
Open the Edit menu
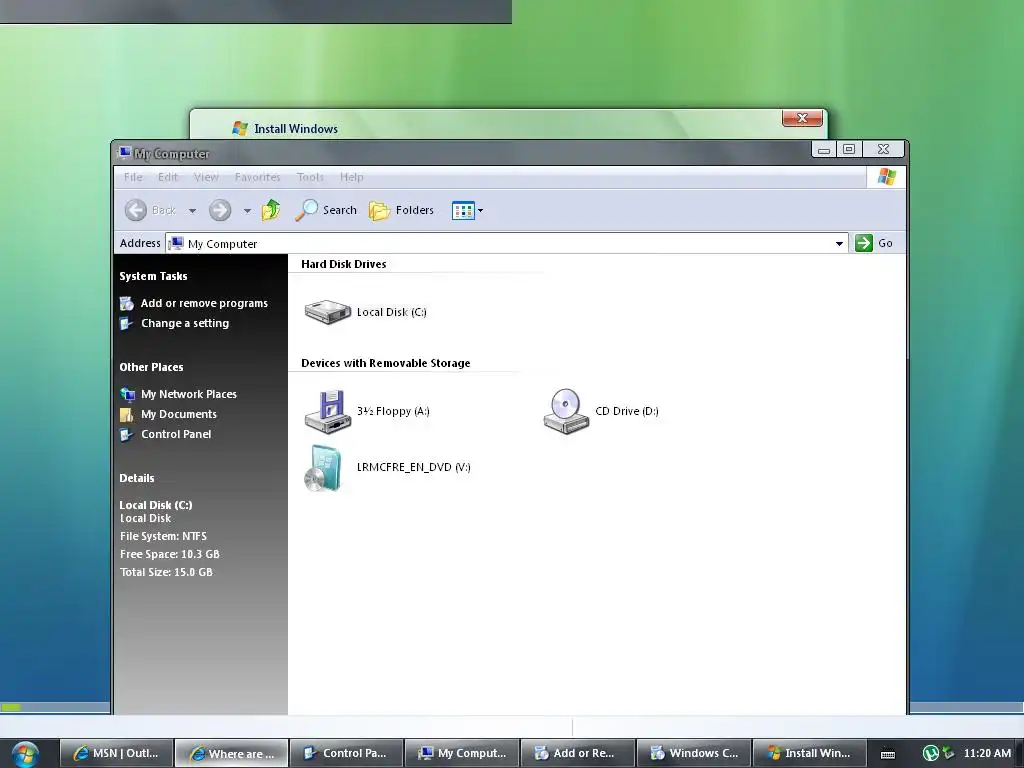[x=168, y=177]
